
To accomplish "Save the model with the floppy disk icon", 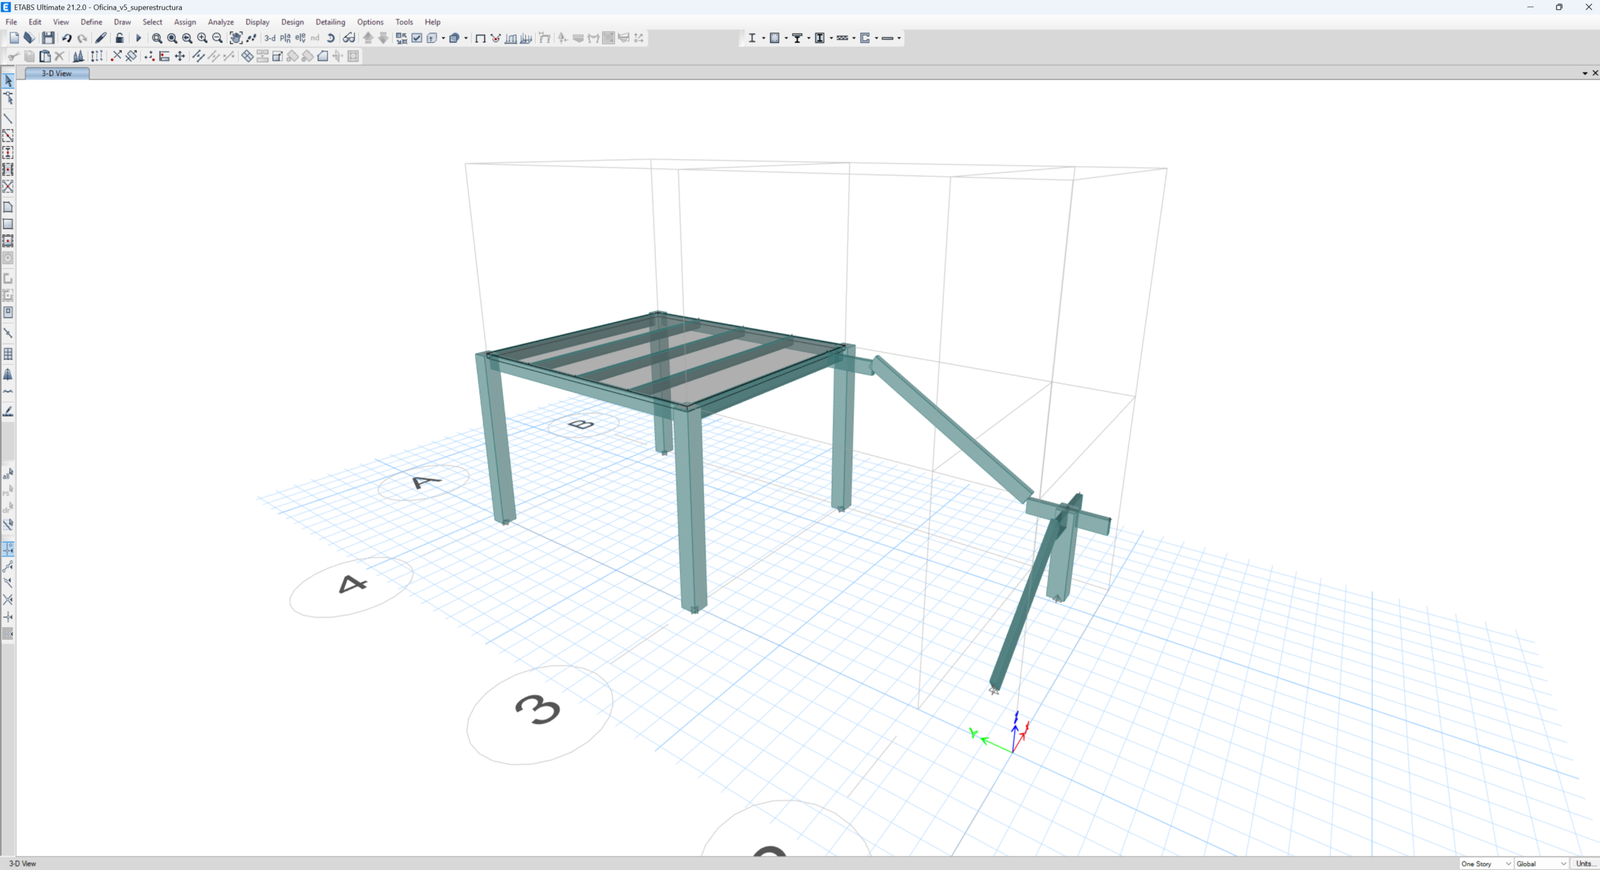I will click(x=48, y=38).
